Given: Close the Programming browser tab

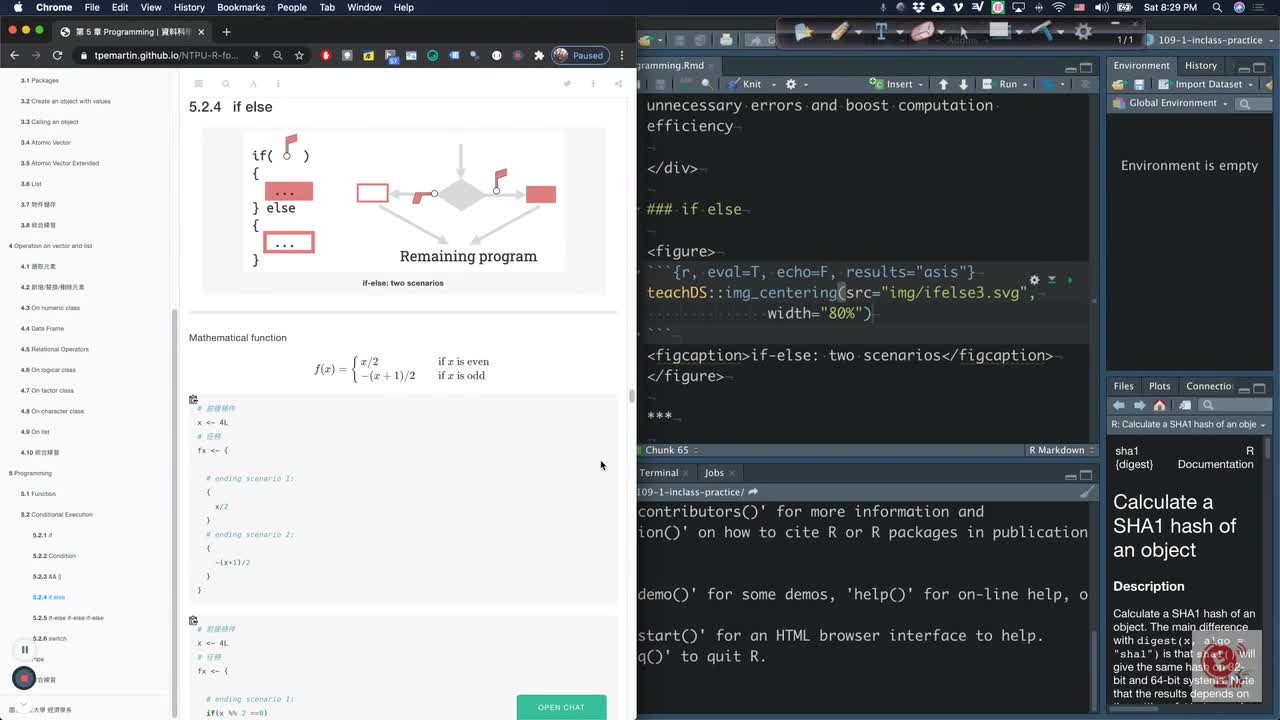Looking at the screenshot, I should click(x=201, y=31).
